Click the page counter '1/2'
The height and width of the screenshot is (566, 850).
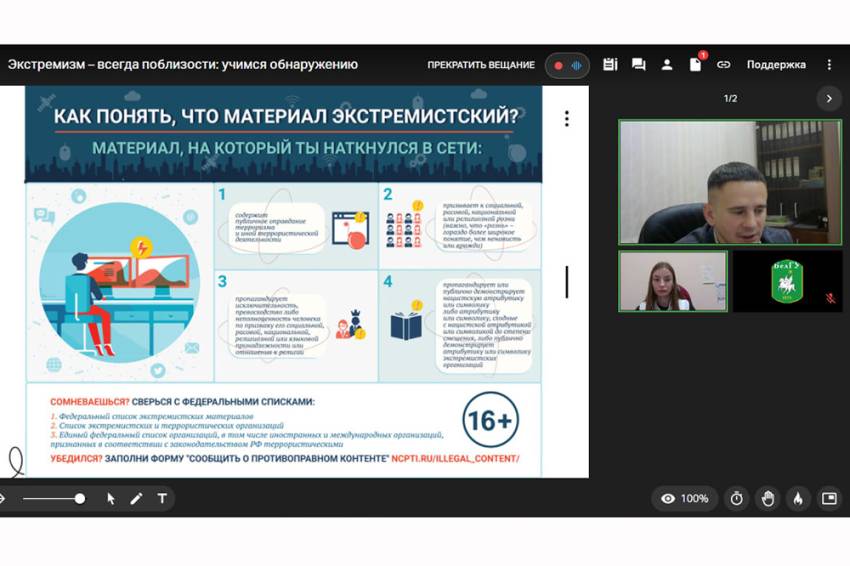pos(730,99)
